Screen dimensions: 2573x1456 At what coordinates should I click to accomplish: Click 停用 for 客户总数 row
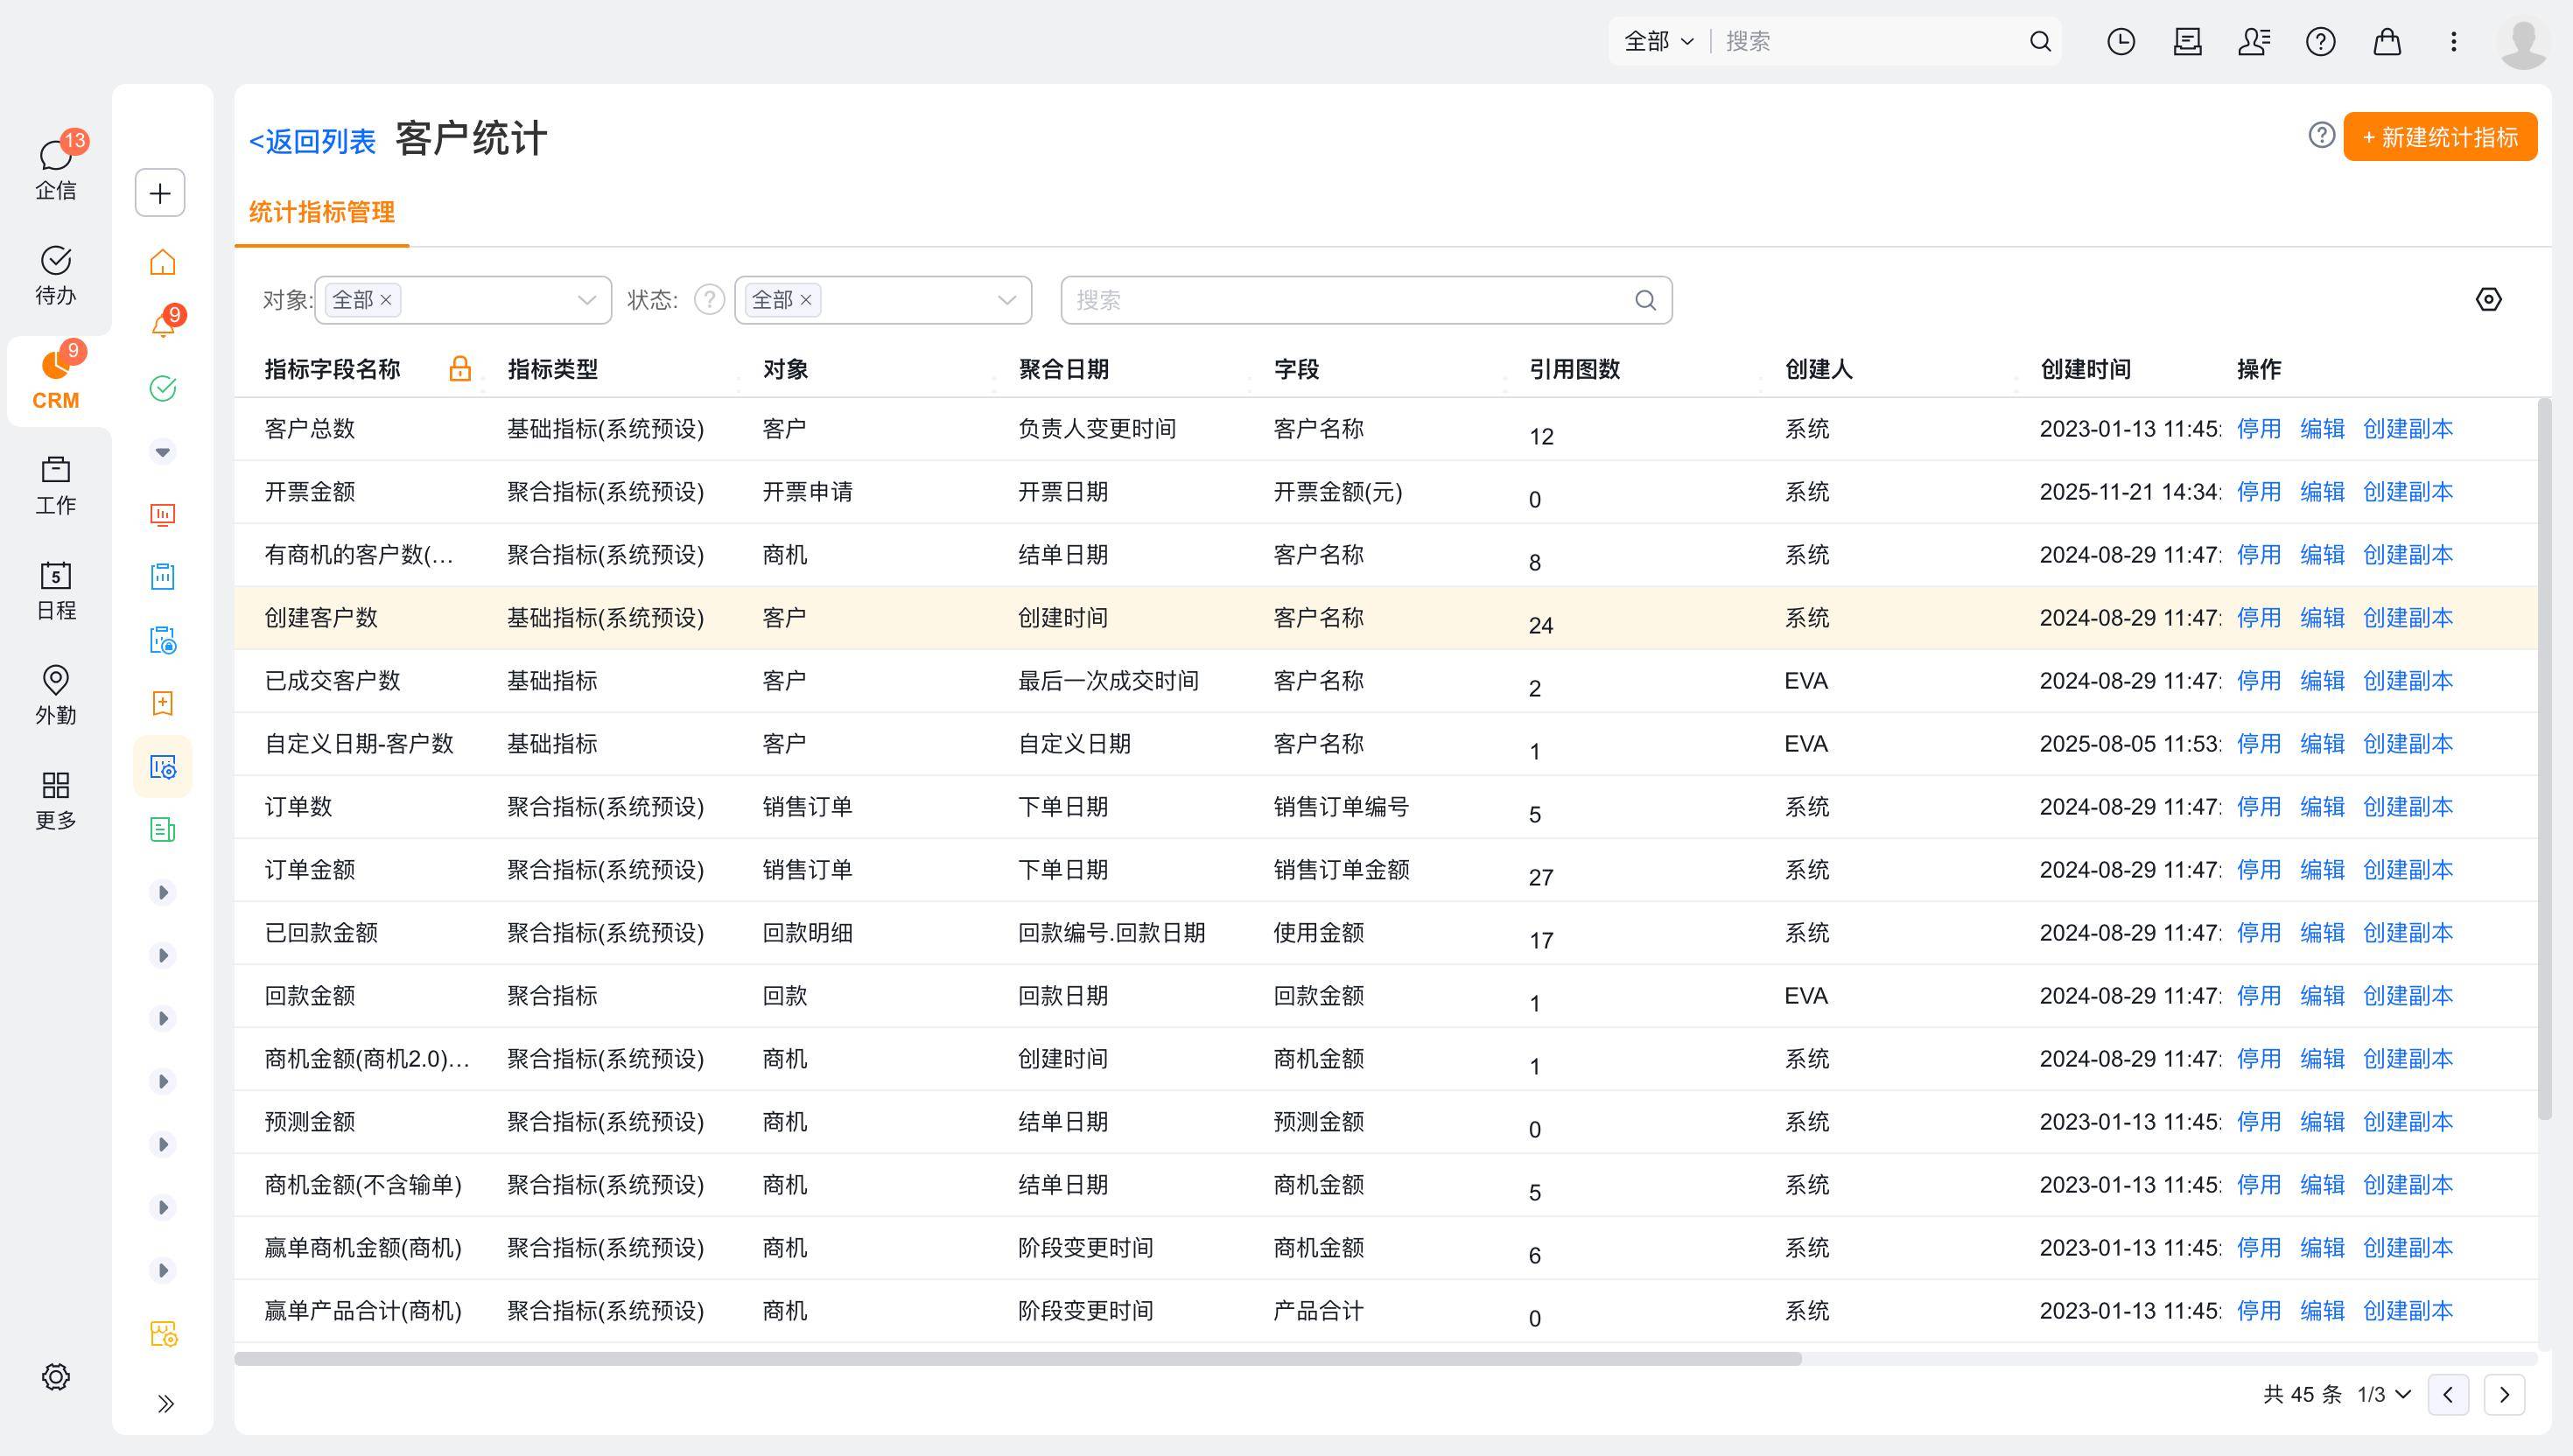pyautogui.click(x=2258, y=429)
